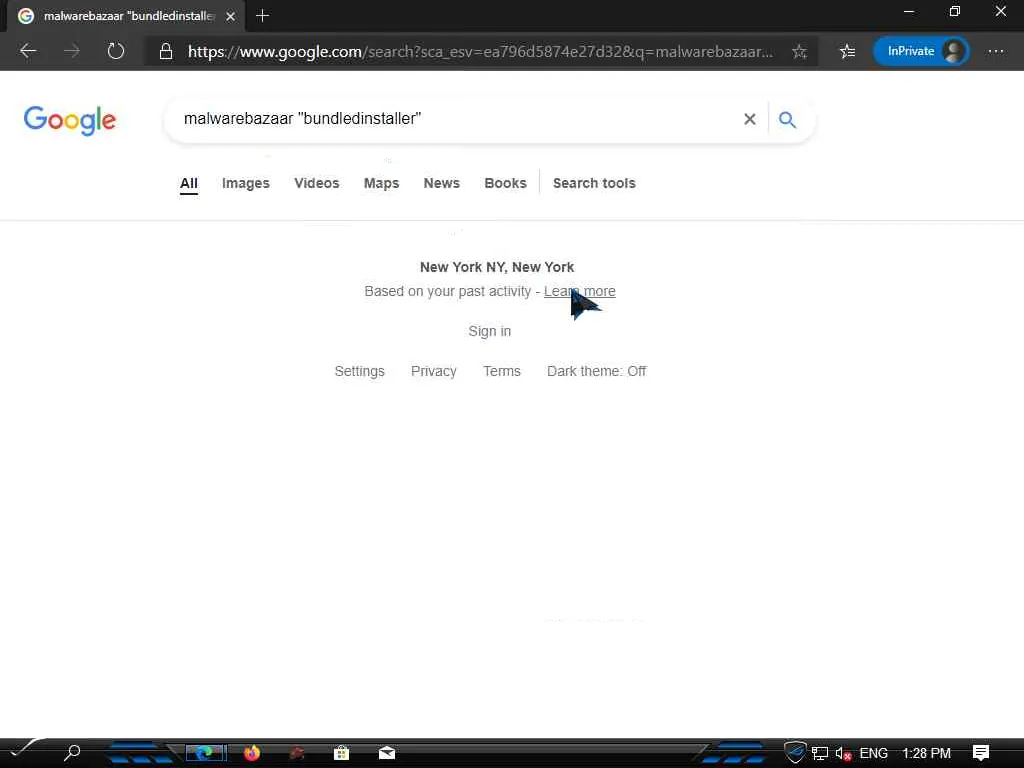The height and width of the screenshot is (768, 1024).
Task: Open taskbar search magnifier
Action: (72, 753)
